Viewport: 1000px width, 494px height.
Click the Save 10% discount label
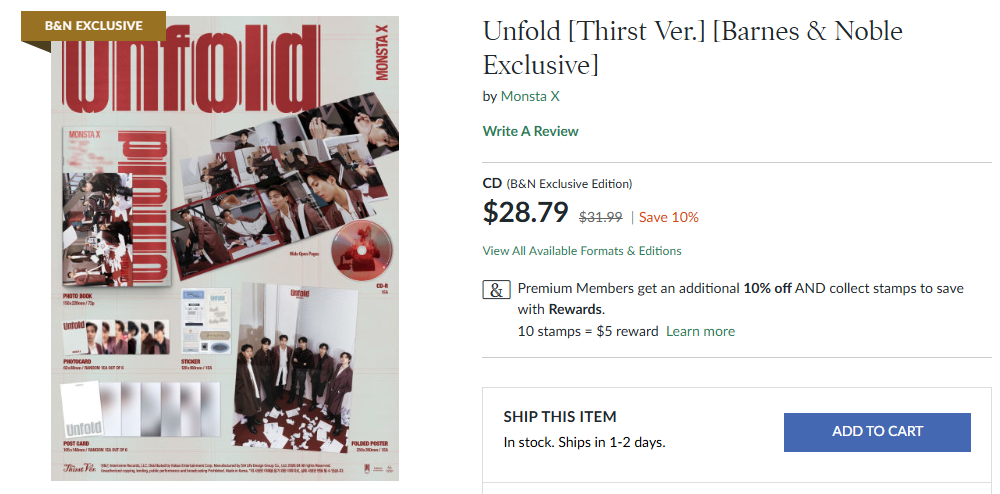(669, 217)
